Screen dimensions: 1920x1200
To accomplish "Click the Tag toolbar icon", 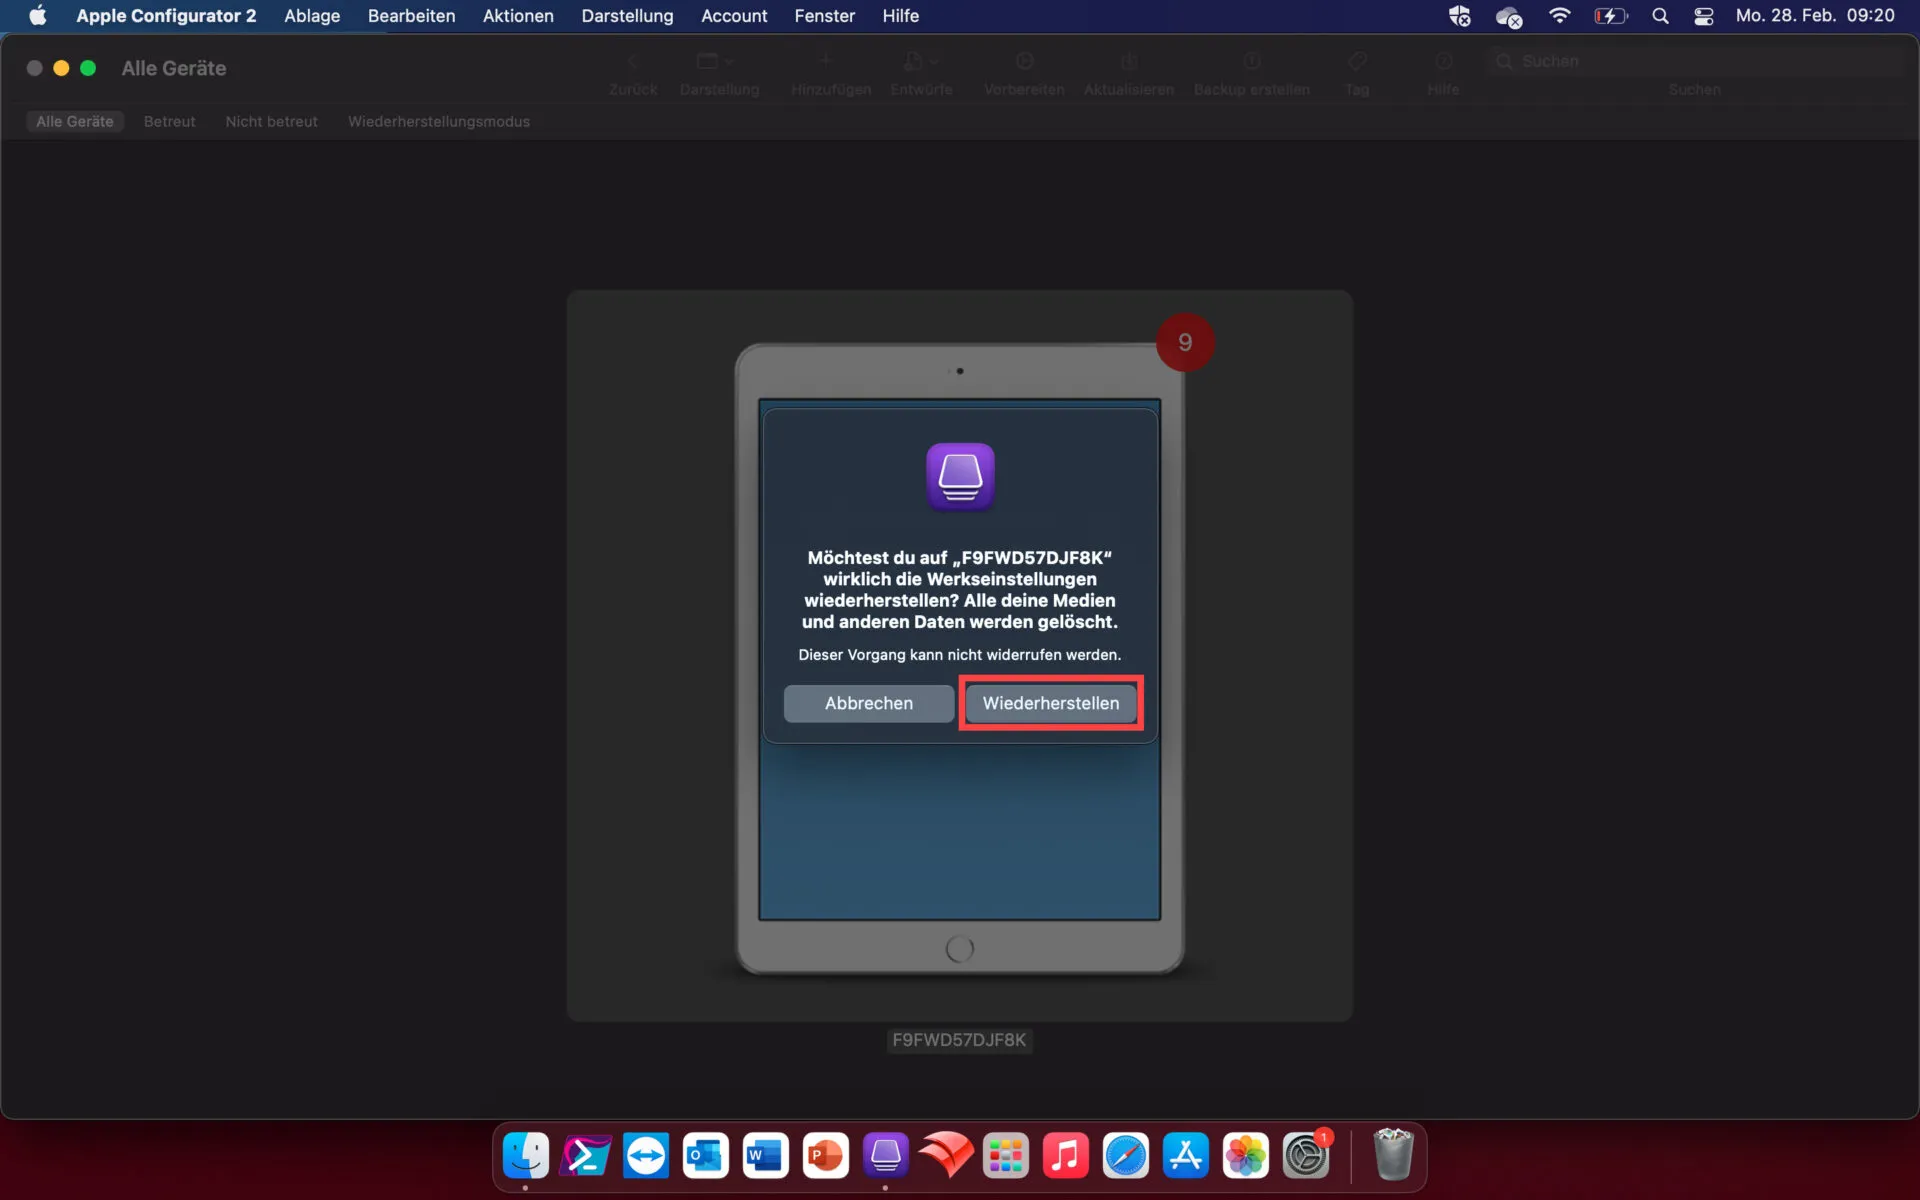I will click(1357, 62).
